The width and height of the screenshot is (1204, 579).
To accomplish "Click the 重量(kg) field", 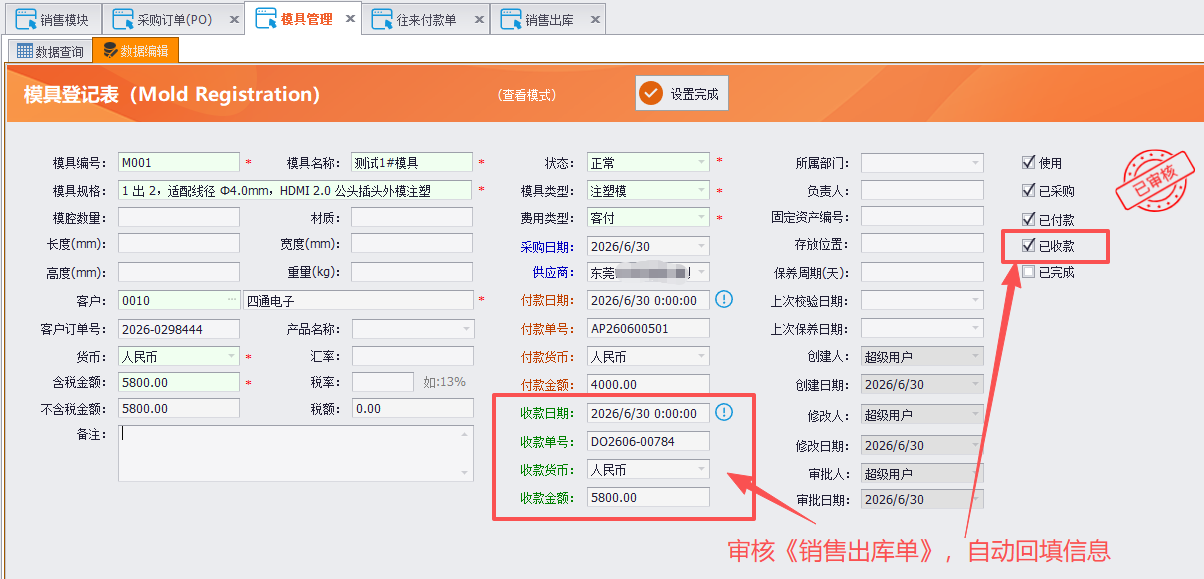I will tap(412, 272).
